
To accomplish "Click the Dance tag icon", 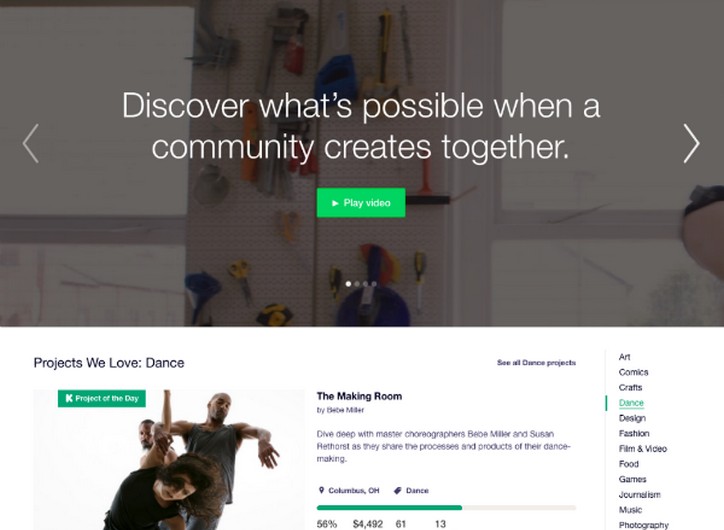I will click(x=398, y=490).
